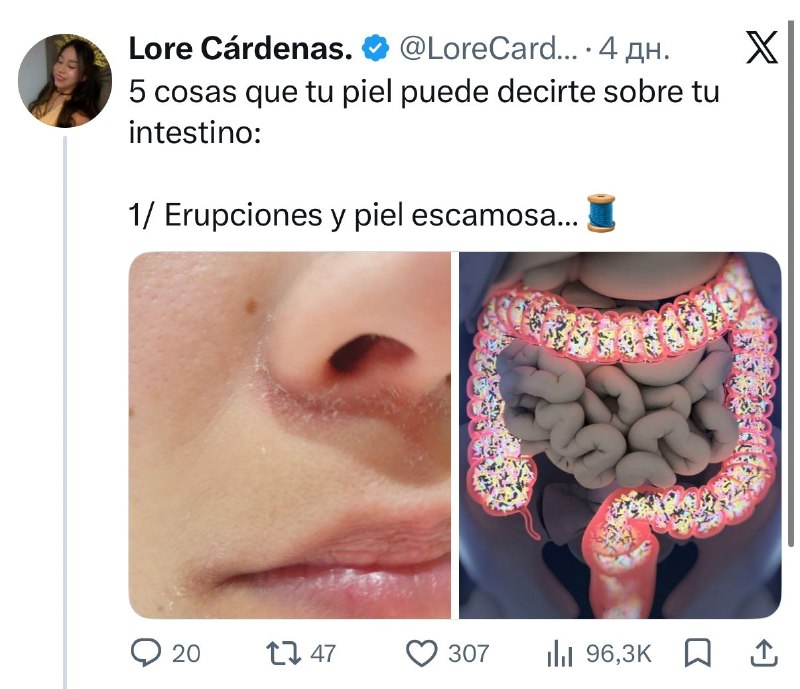The width and height of the screenshot is (800, 689).
Task: Click the repost count 47
Action: (x=323, y=654)
